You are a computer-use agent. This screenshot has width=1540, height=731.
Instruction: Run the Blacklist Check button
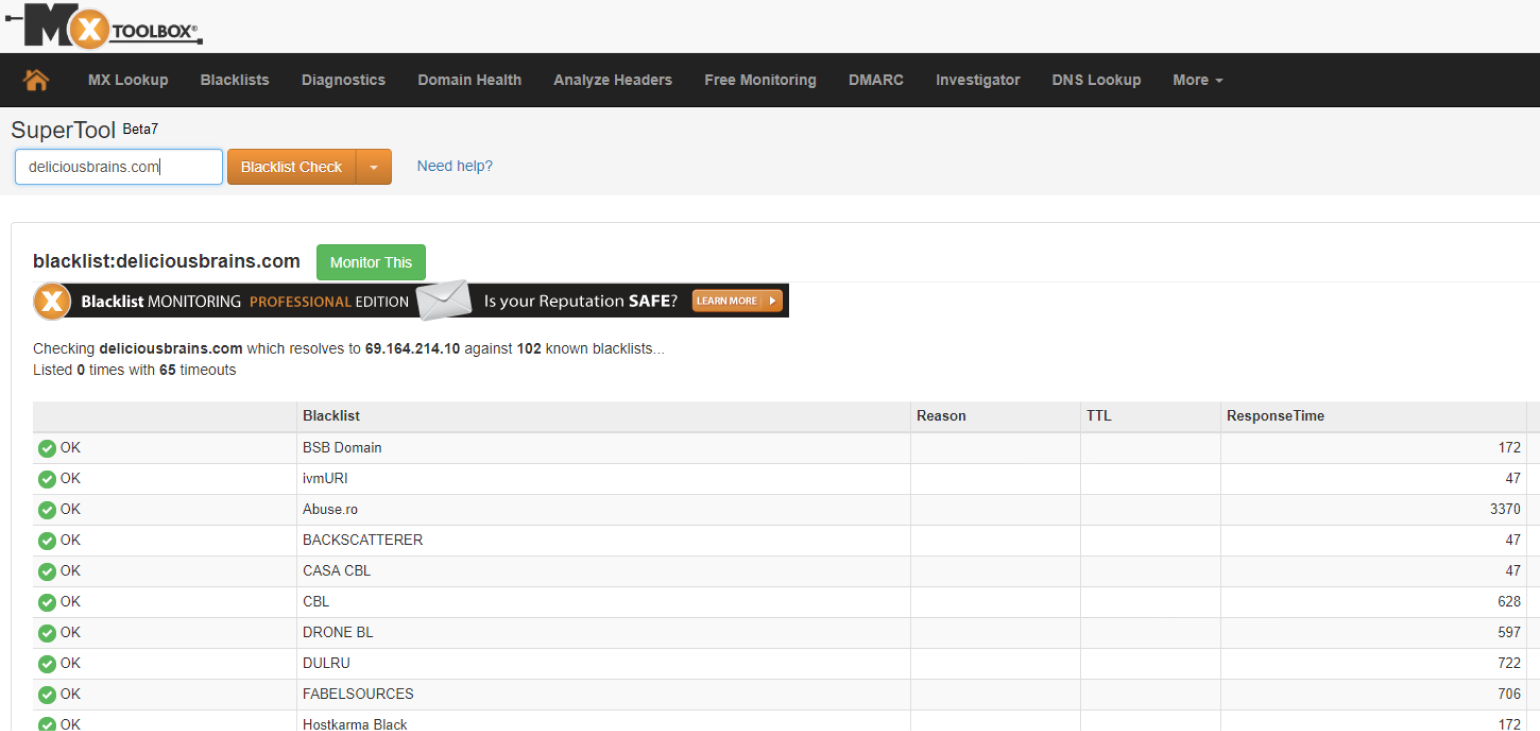tap(291, 167)
